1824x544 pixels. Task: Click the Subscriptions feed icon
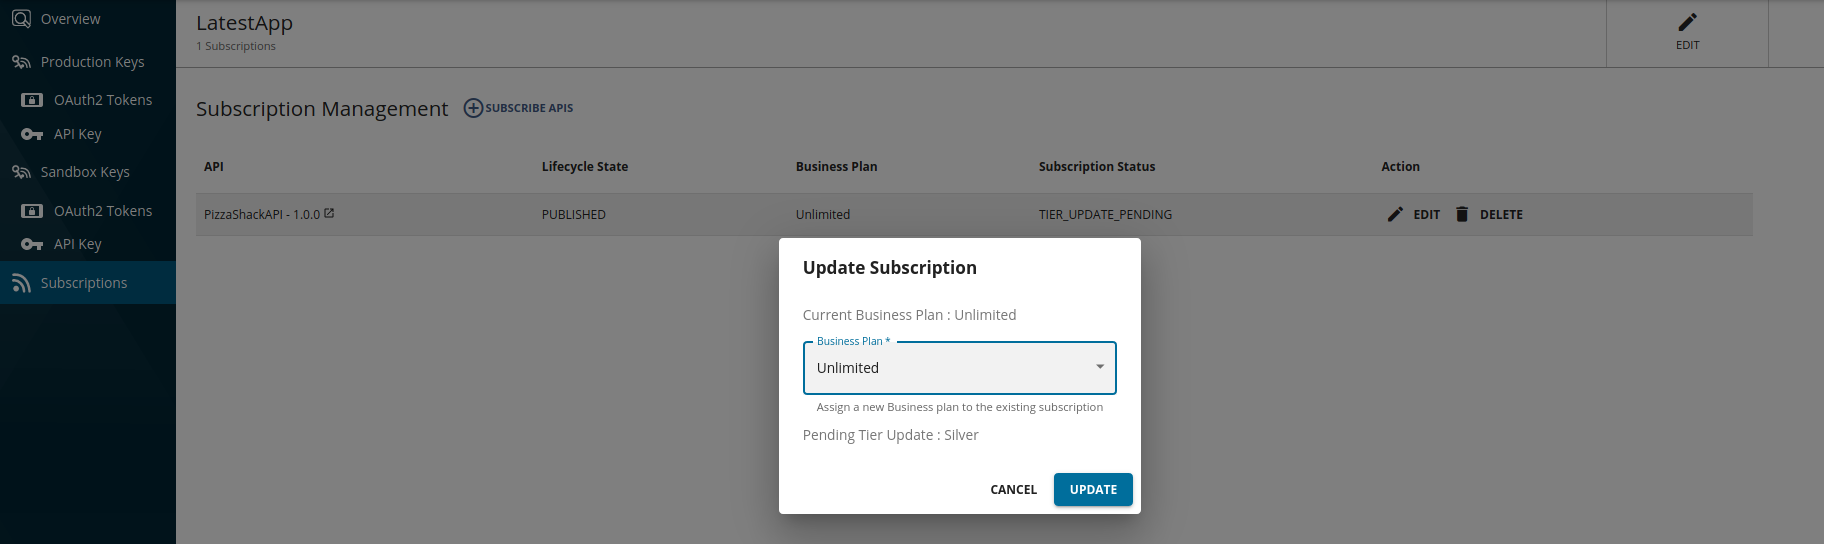coord(21,284)
